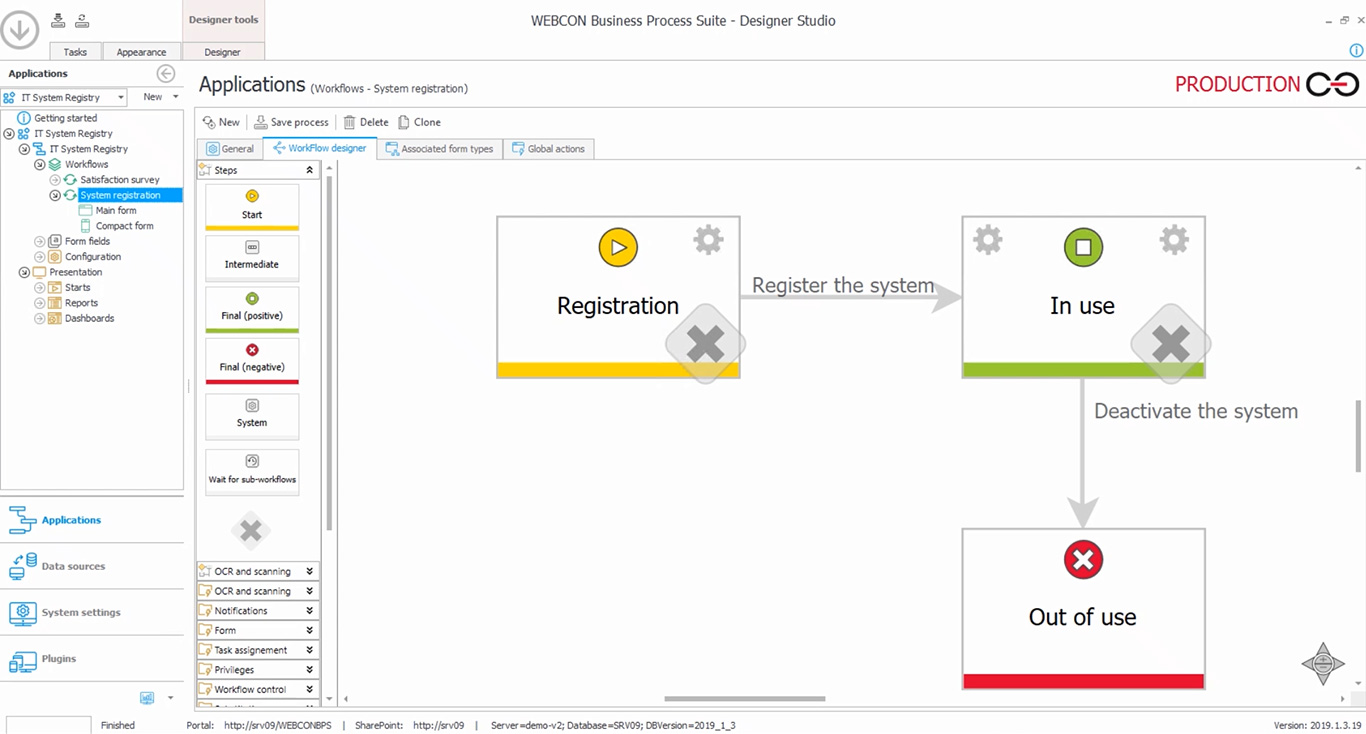
Task: Collapse the Applications side panel arrow
Action: click(x=166, y=73)
